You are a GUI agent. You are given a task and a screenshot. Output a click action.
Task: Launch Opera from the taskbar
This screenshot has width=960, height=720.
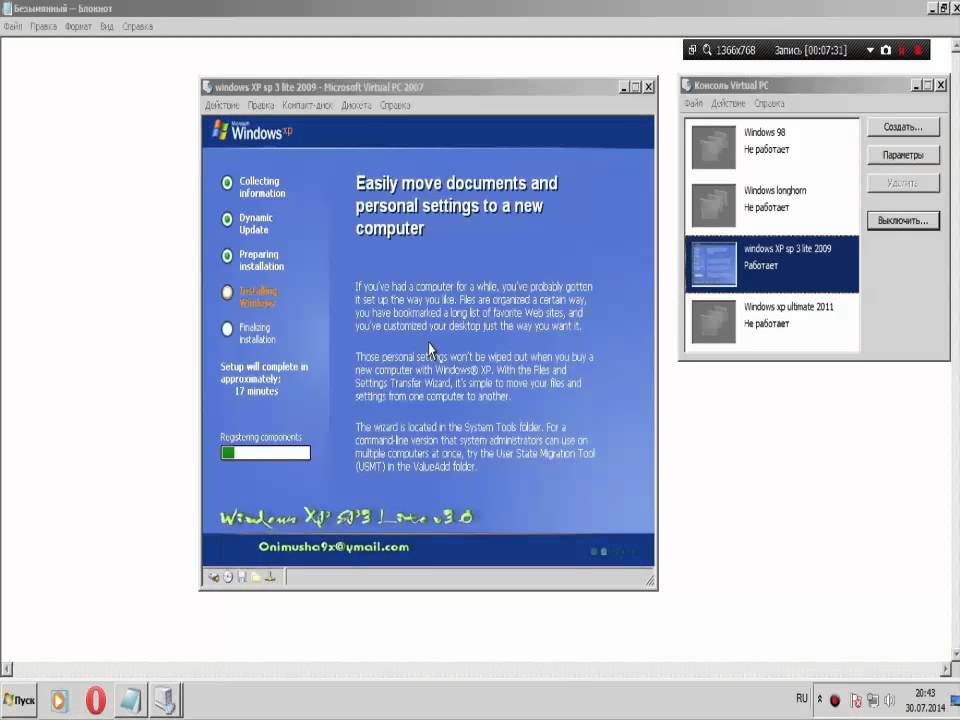(x=95, y=700)
